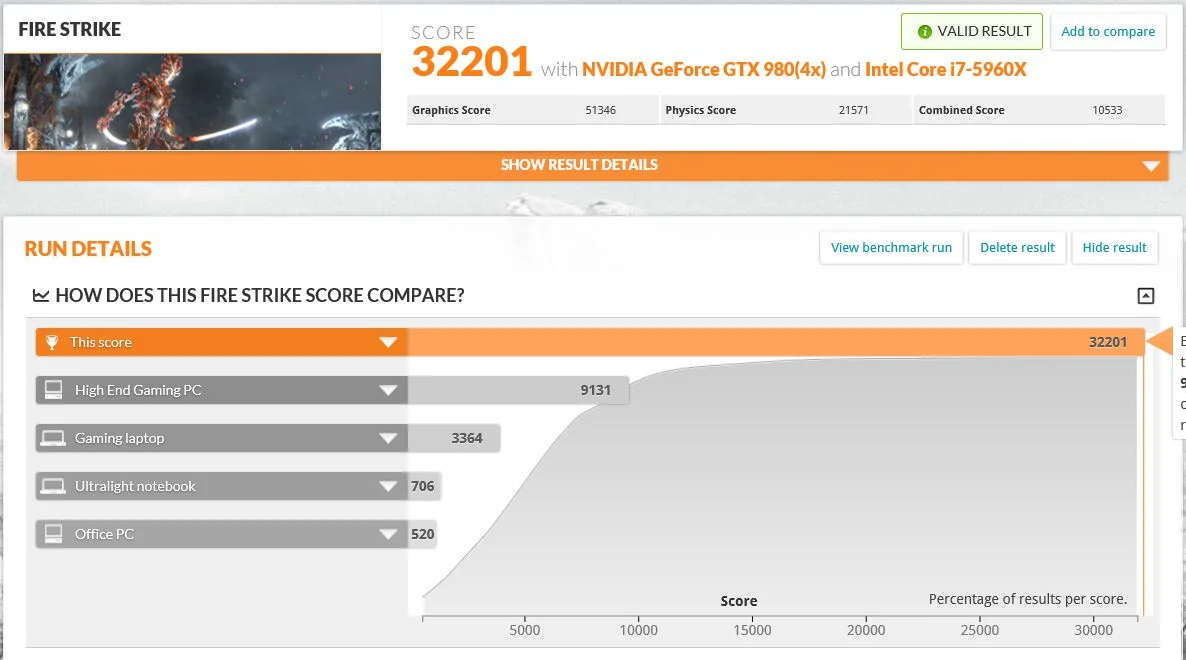Viewport: 1186px width, 660px height.
Task: Open the Office PC dropdown arrow
Action: pyautogui.click(x=388, y=535)
